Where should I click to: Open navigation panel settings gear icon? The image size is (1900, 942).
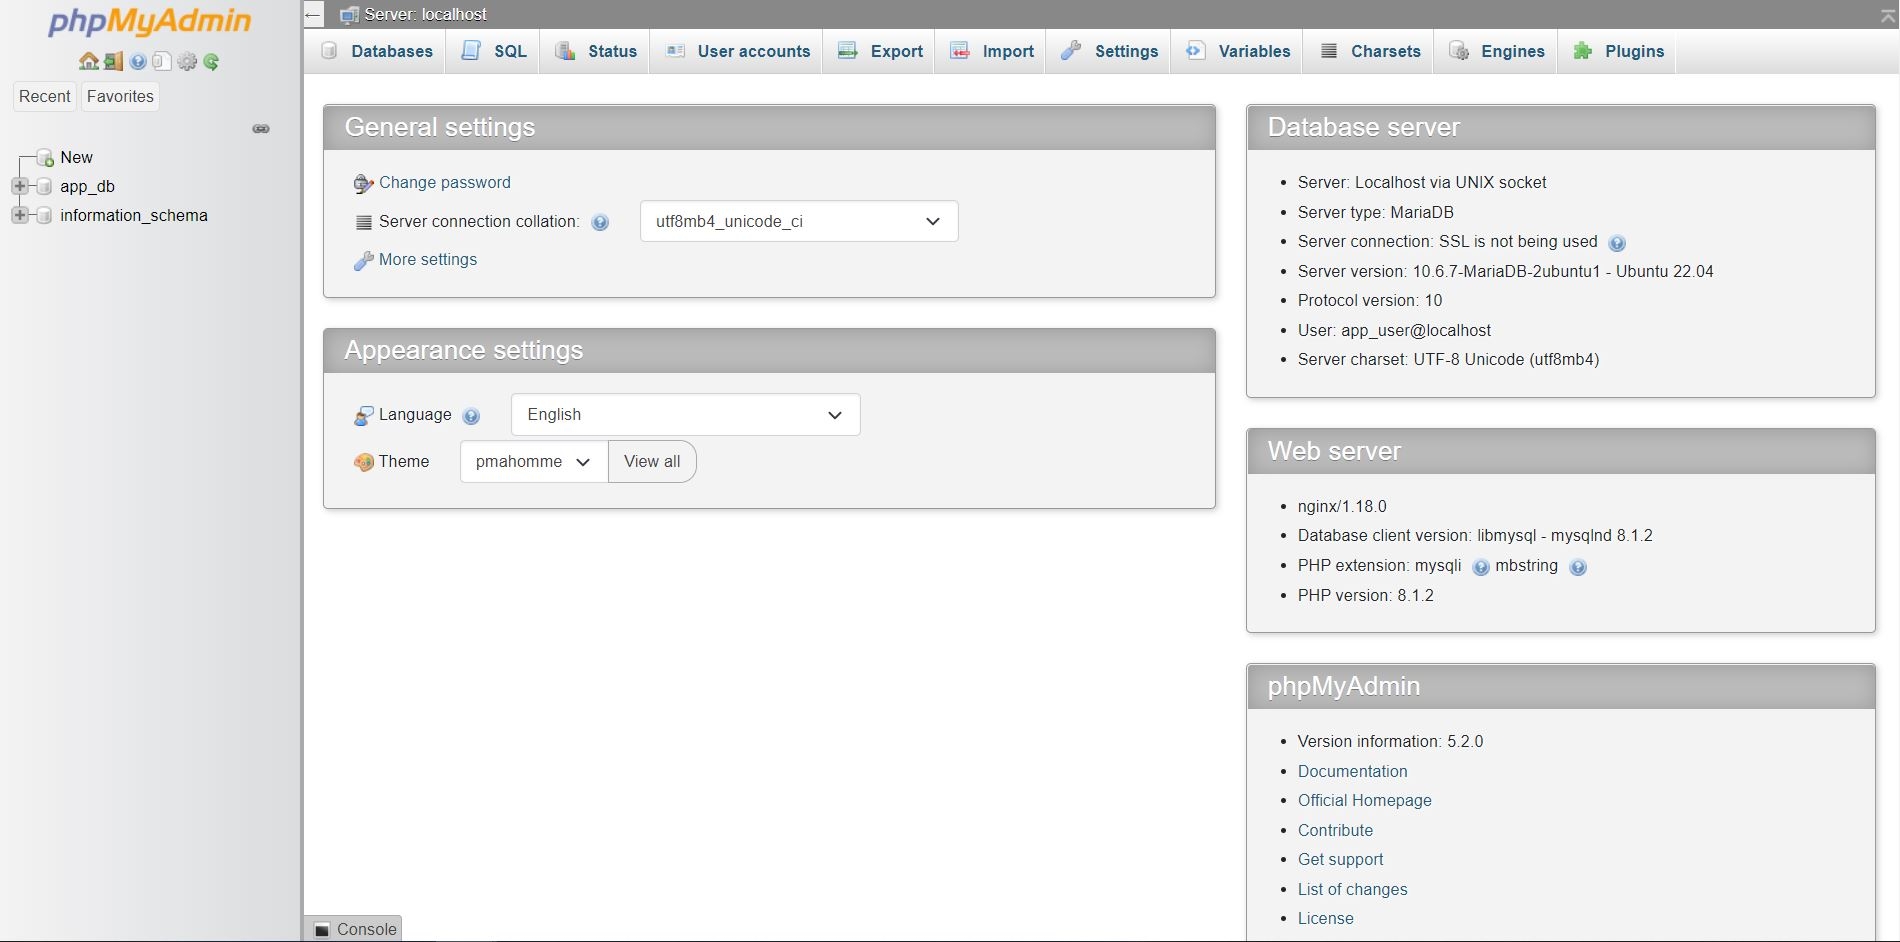[x=187, y=62]
